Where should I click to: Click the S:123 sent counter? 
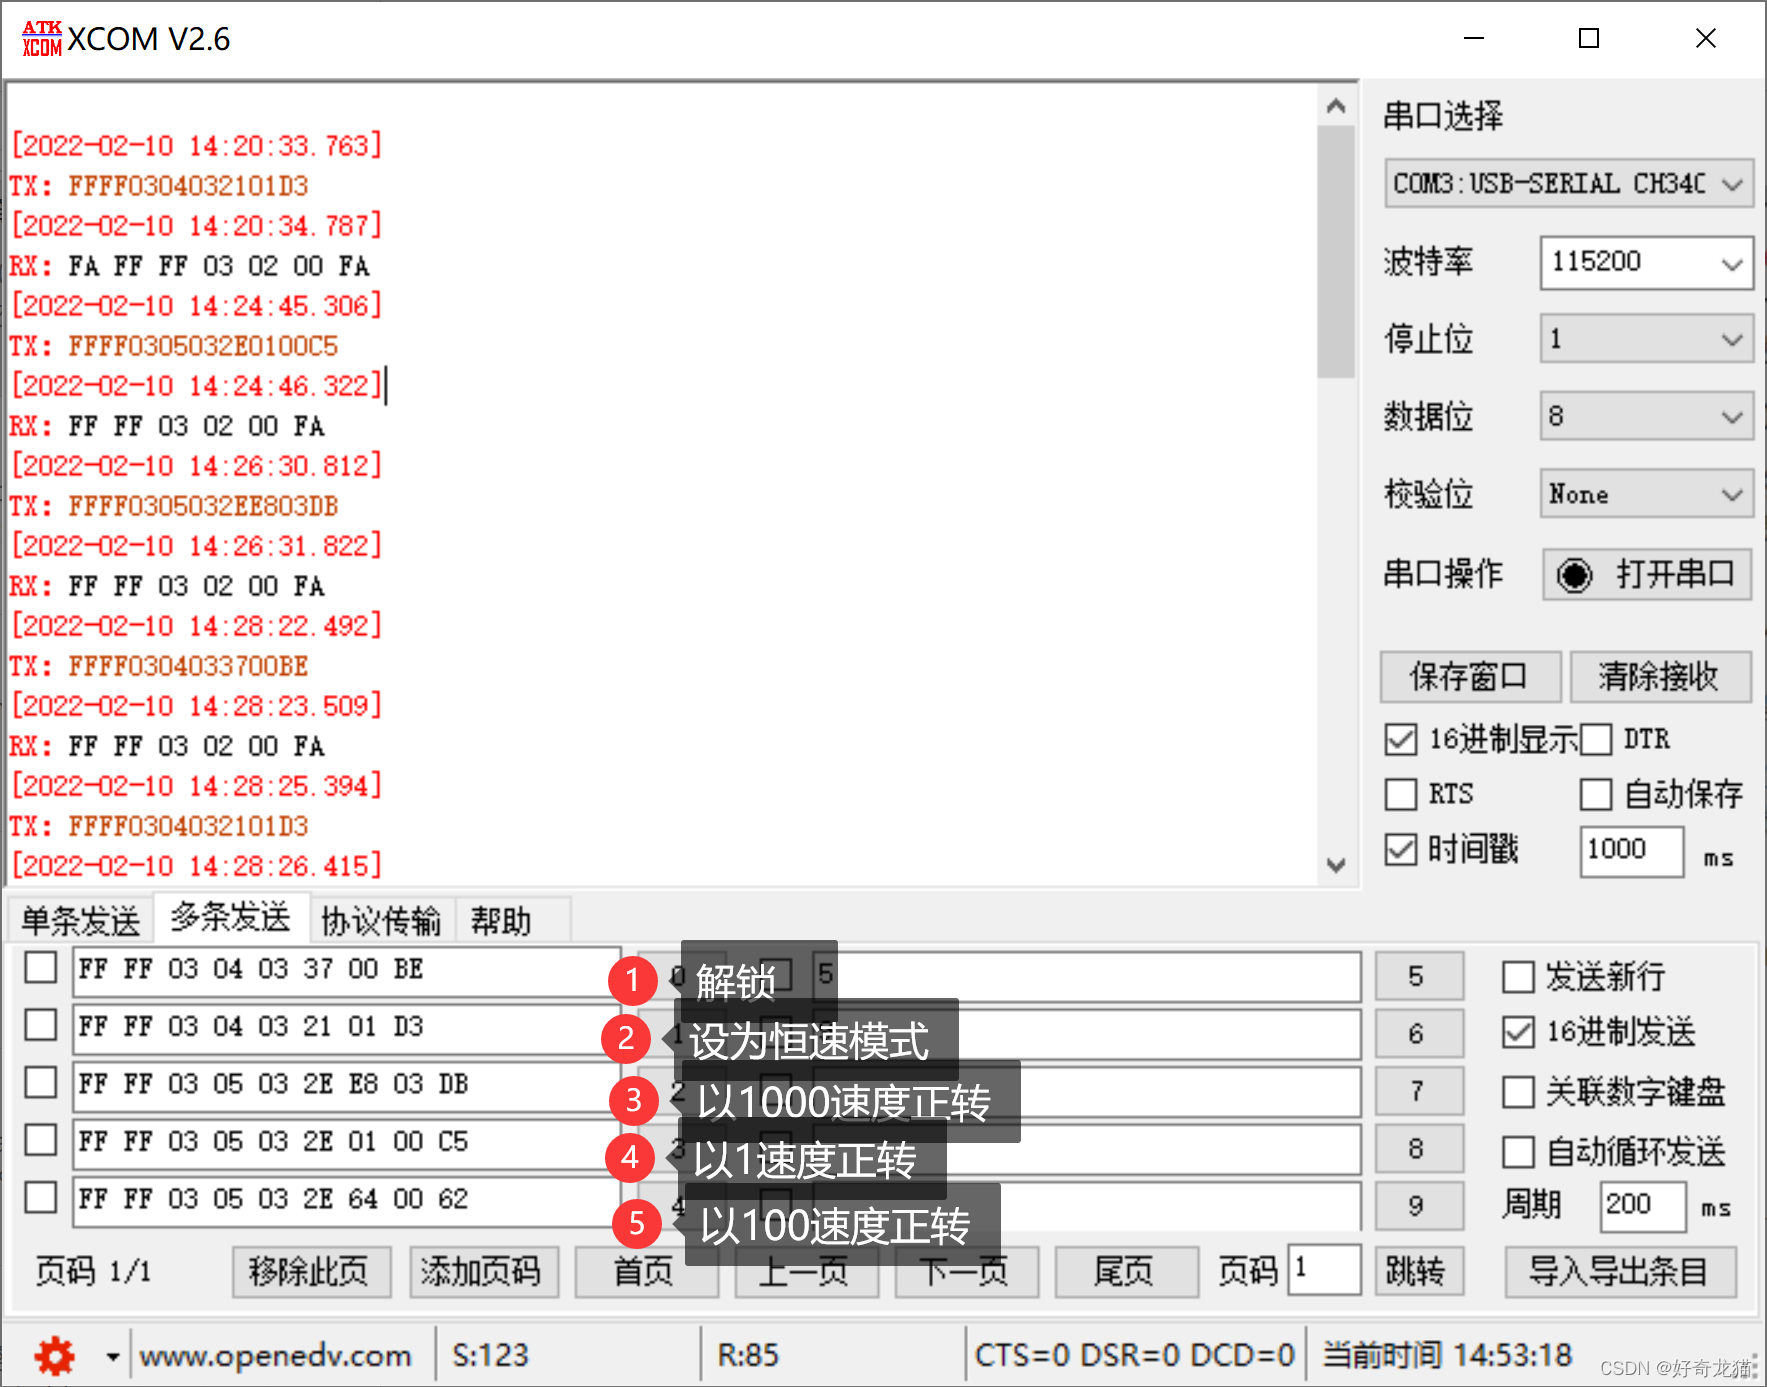coord(491,1355)
